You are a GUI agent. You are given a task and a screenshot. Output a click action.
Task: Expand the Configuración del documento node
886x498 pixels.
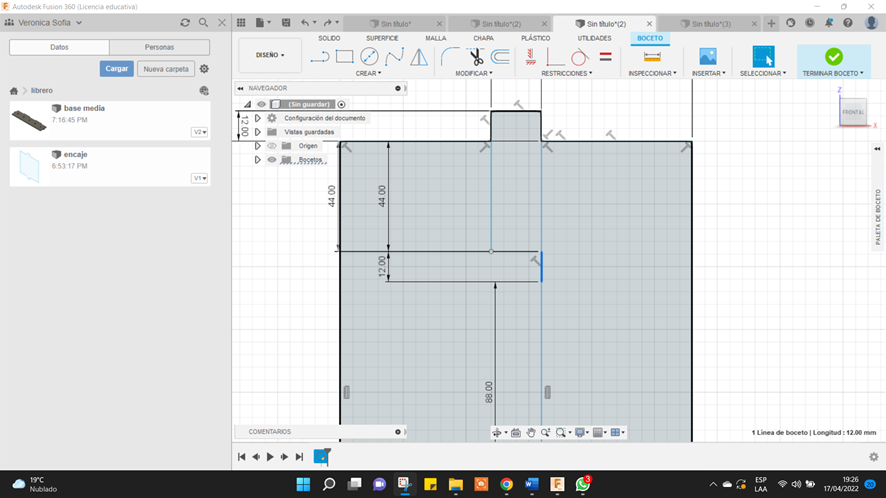(258, 118)
